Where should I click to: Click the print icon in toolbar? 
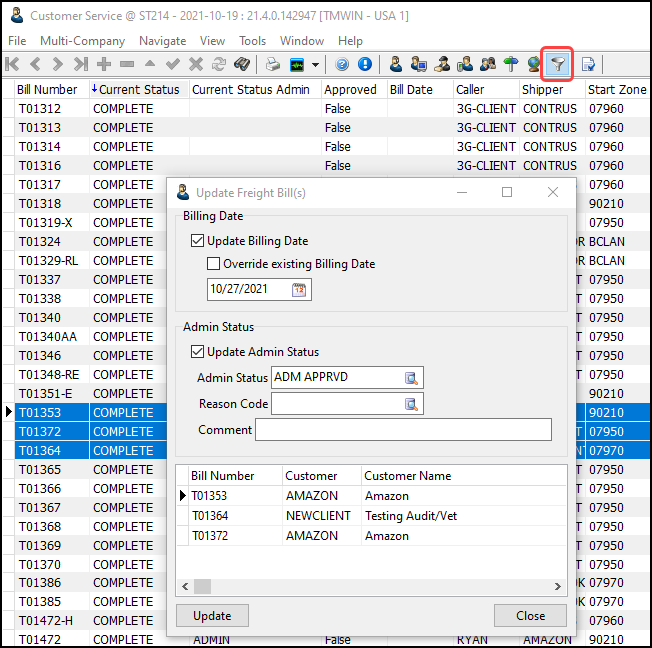(272, 64)
